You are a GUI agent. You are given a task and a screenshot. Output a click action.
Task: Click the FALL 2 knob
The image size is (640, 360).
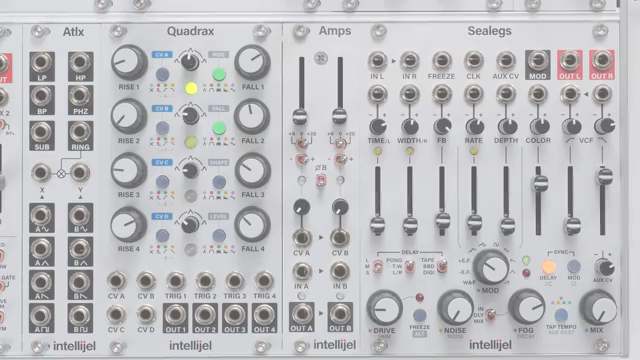coord(252,116)
